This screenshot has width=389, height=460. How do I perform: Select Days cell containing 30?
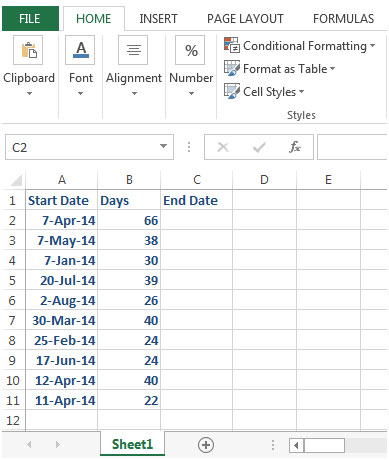coord(129,260)
